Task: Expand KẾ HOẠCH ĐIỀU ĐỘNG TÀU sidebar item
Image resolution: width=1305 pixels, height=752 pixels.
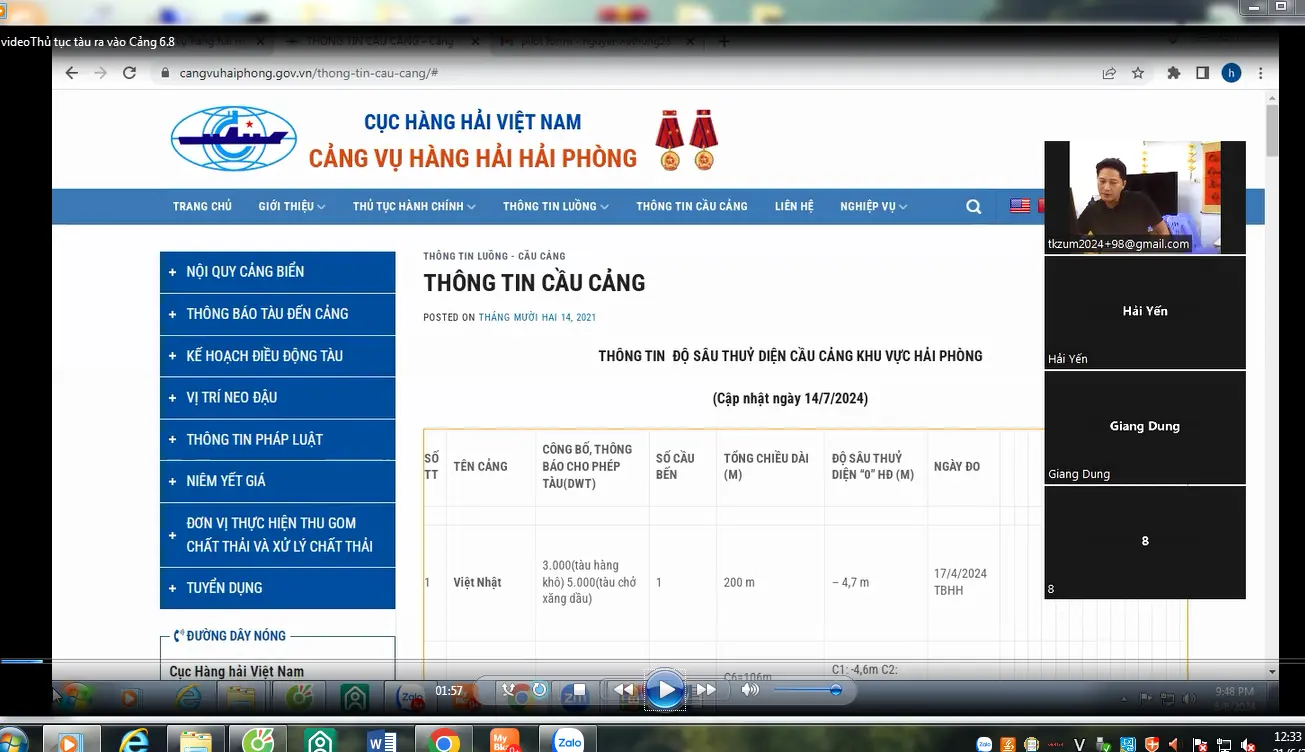Action: pos(277,356)
